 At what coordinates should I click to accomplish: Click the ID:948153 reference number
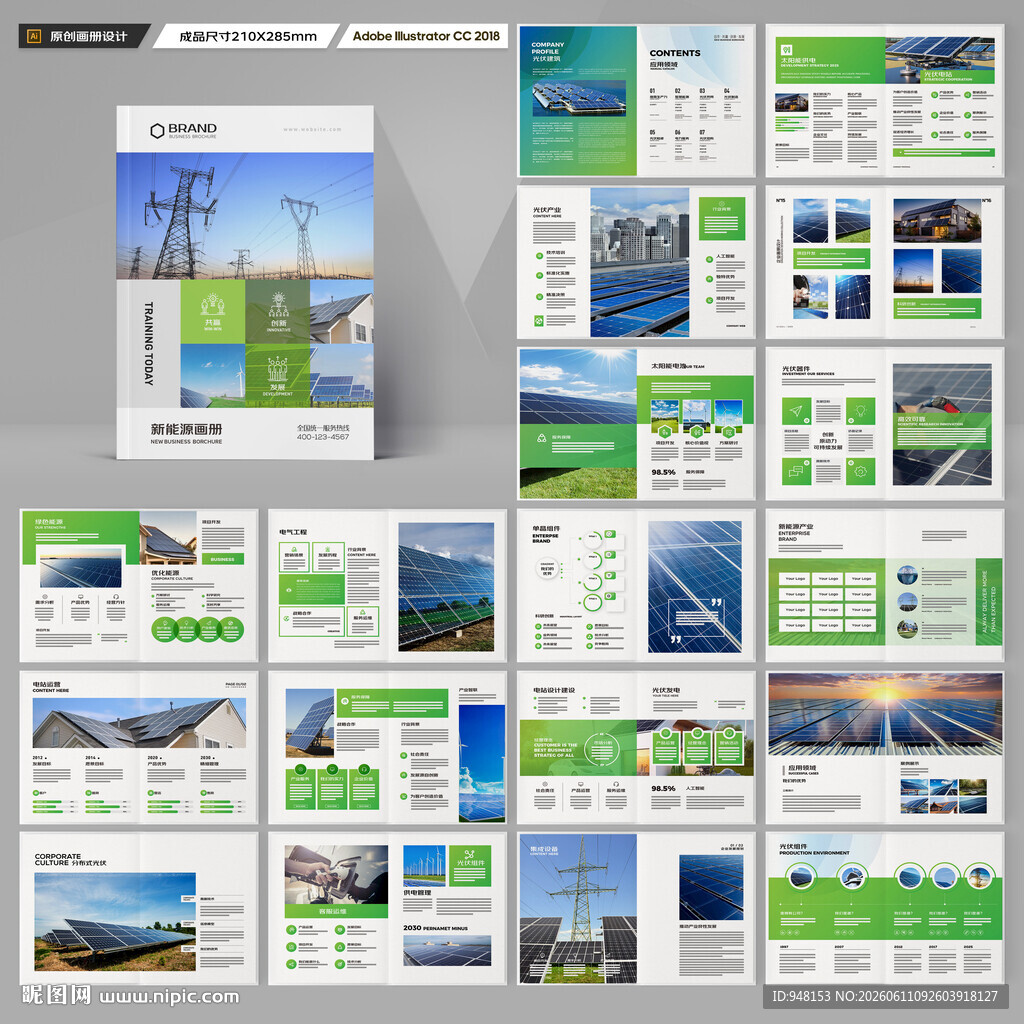(x=801, y=997)
